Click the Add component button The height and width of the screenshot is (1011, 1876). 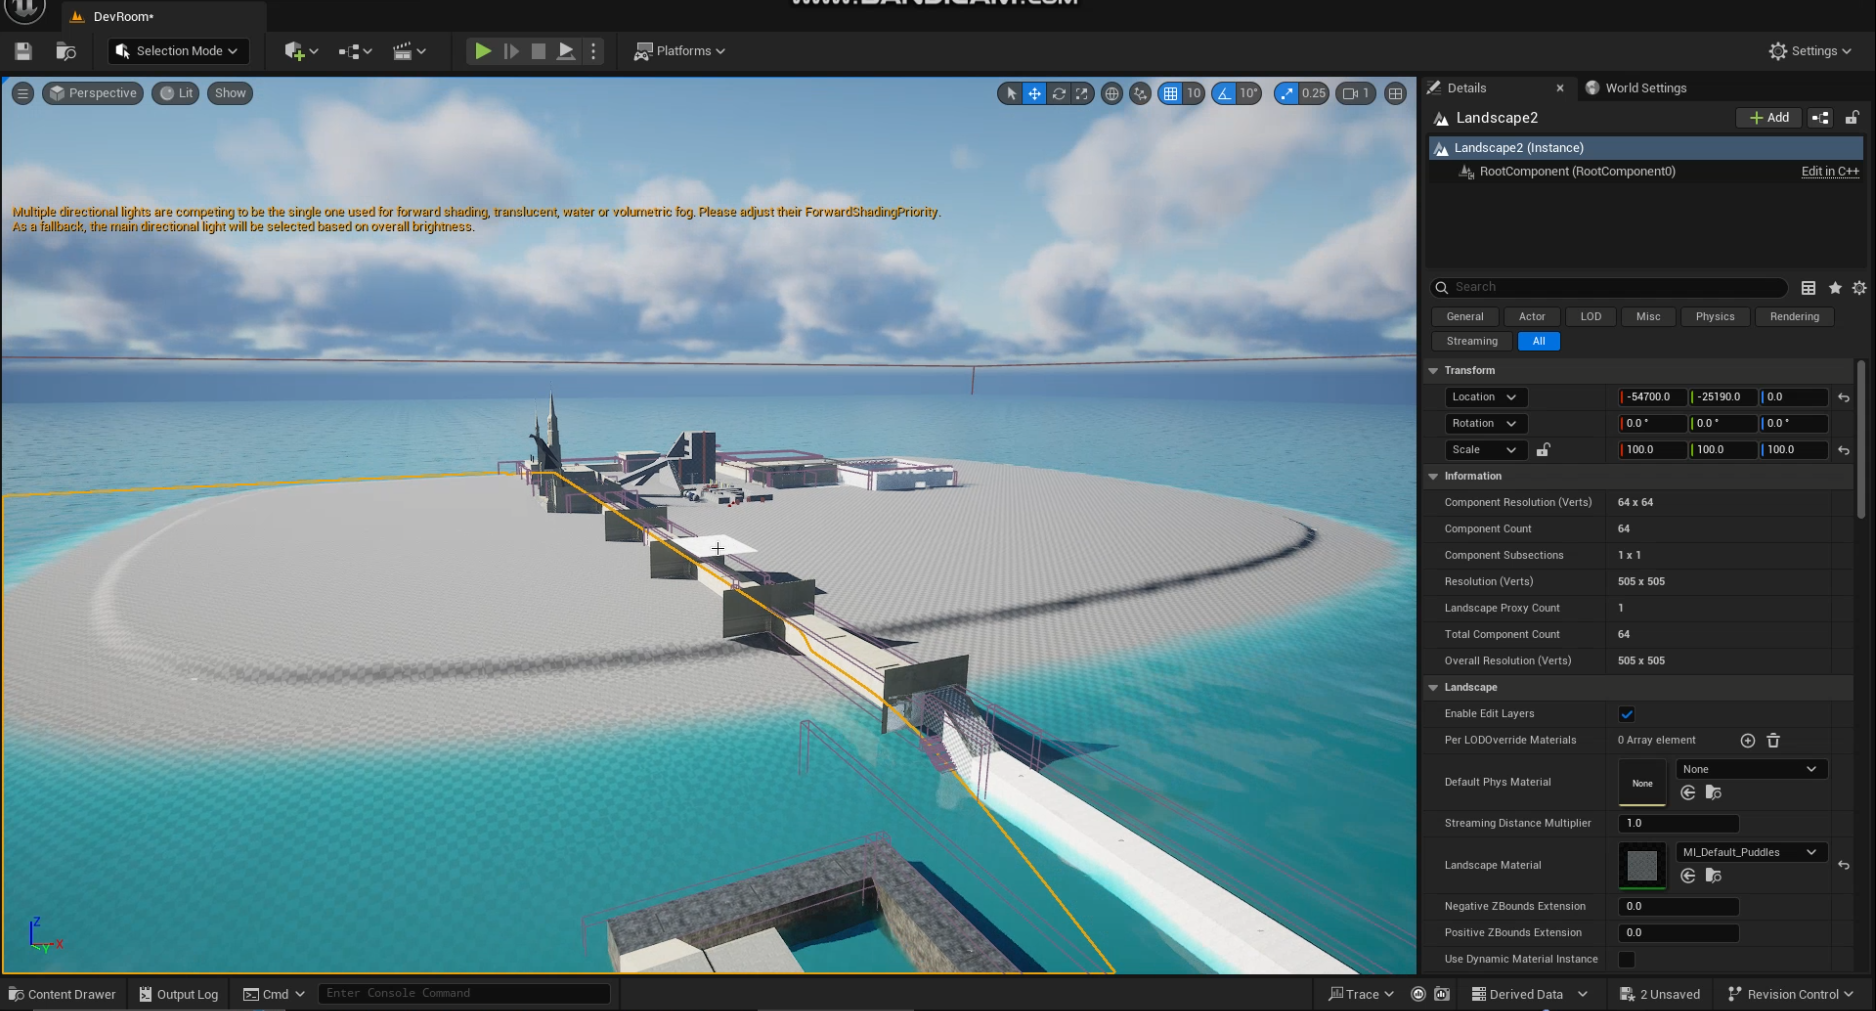coord(1768,118)
